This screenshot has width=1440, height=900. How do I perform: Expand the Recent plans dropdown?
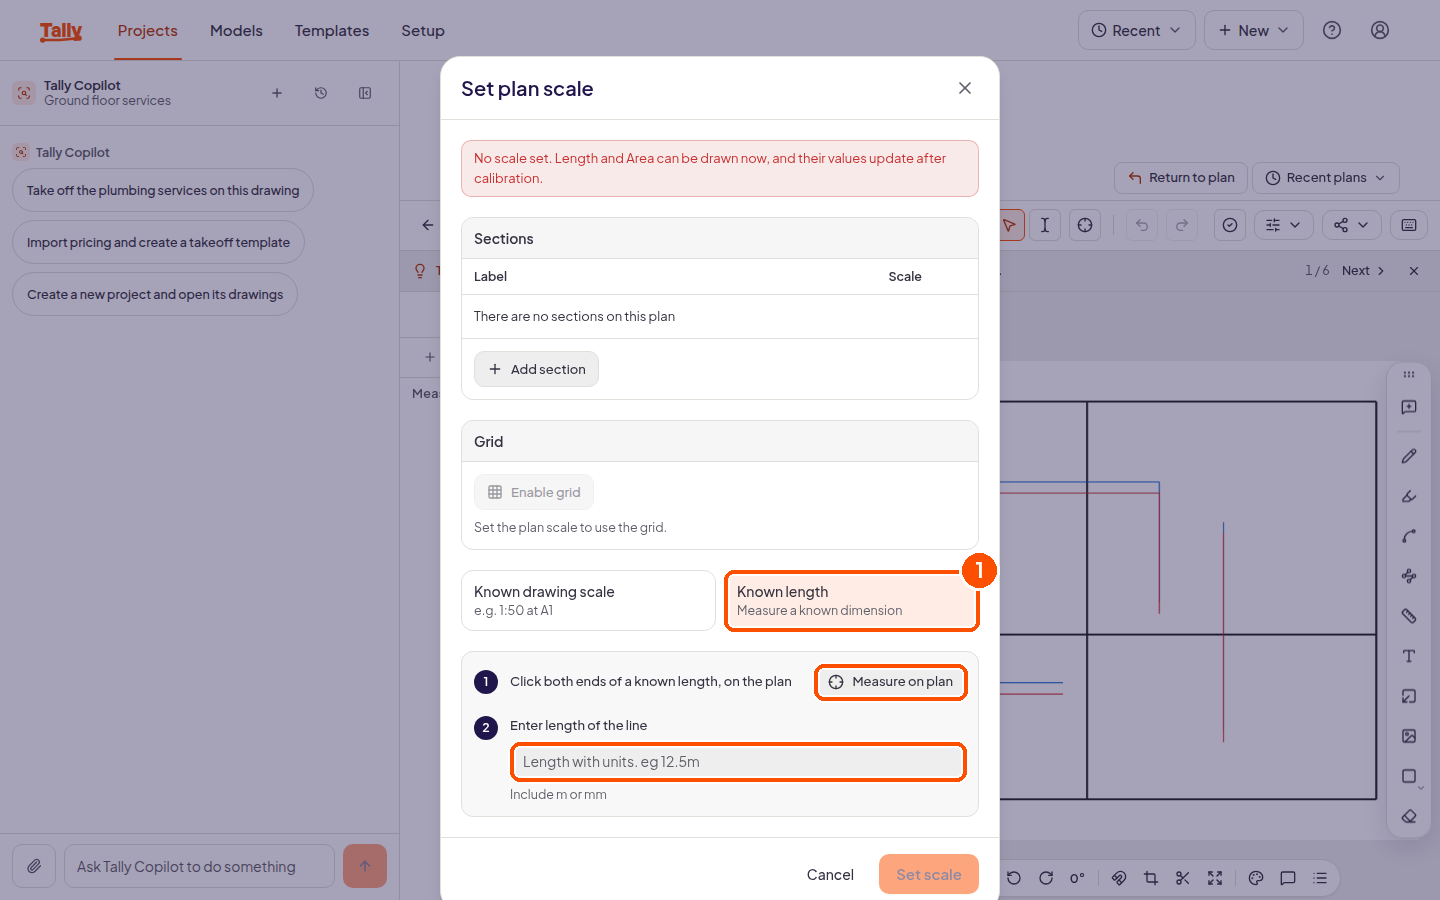tap(1326, 178)
